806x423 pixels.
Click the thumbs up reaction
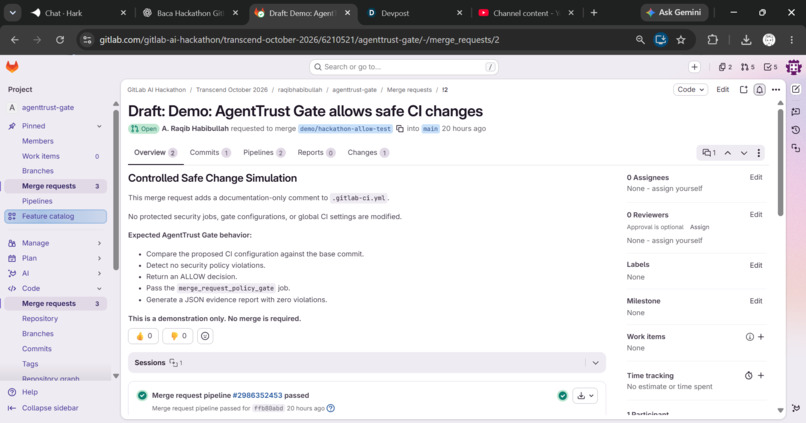[143, 336]
